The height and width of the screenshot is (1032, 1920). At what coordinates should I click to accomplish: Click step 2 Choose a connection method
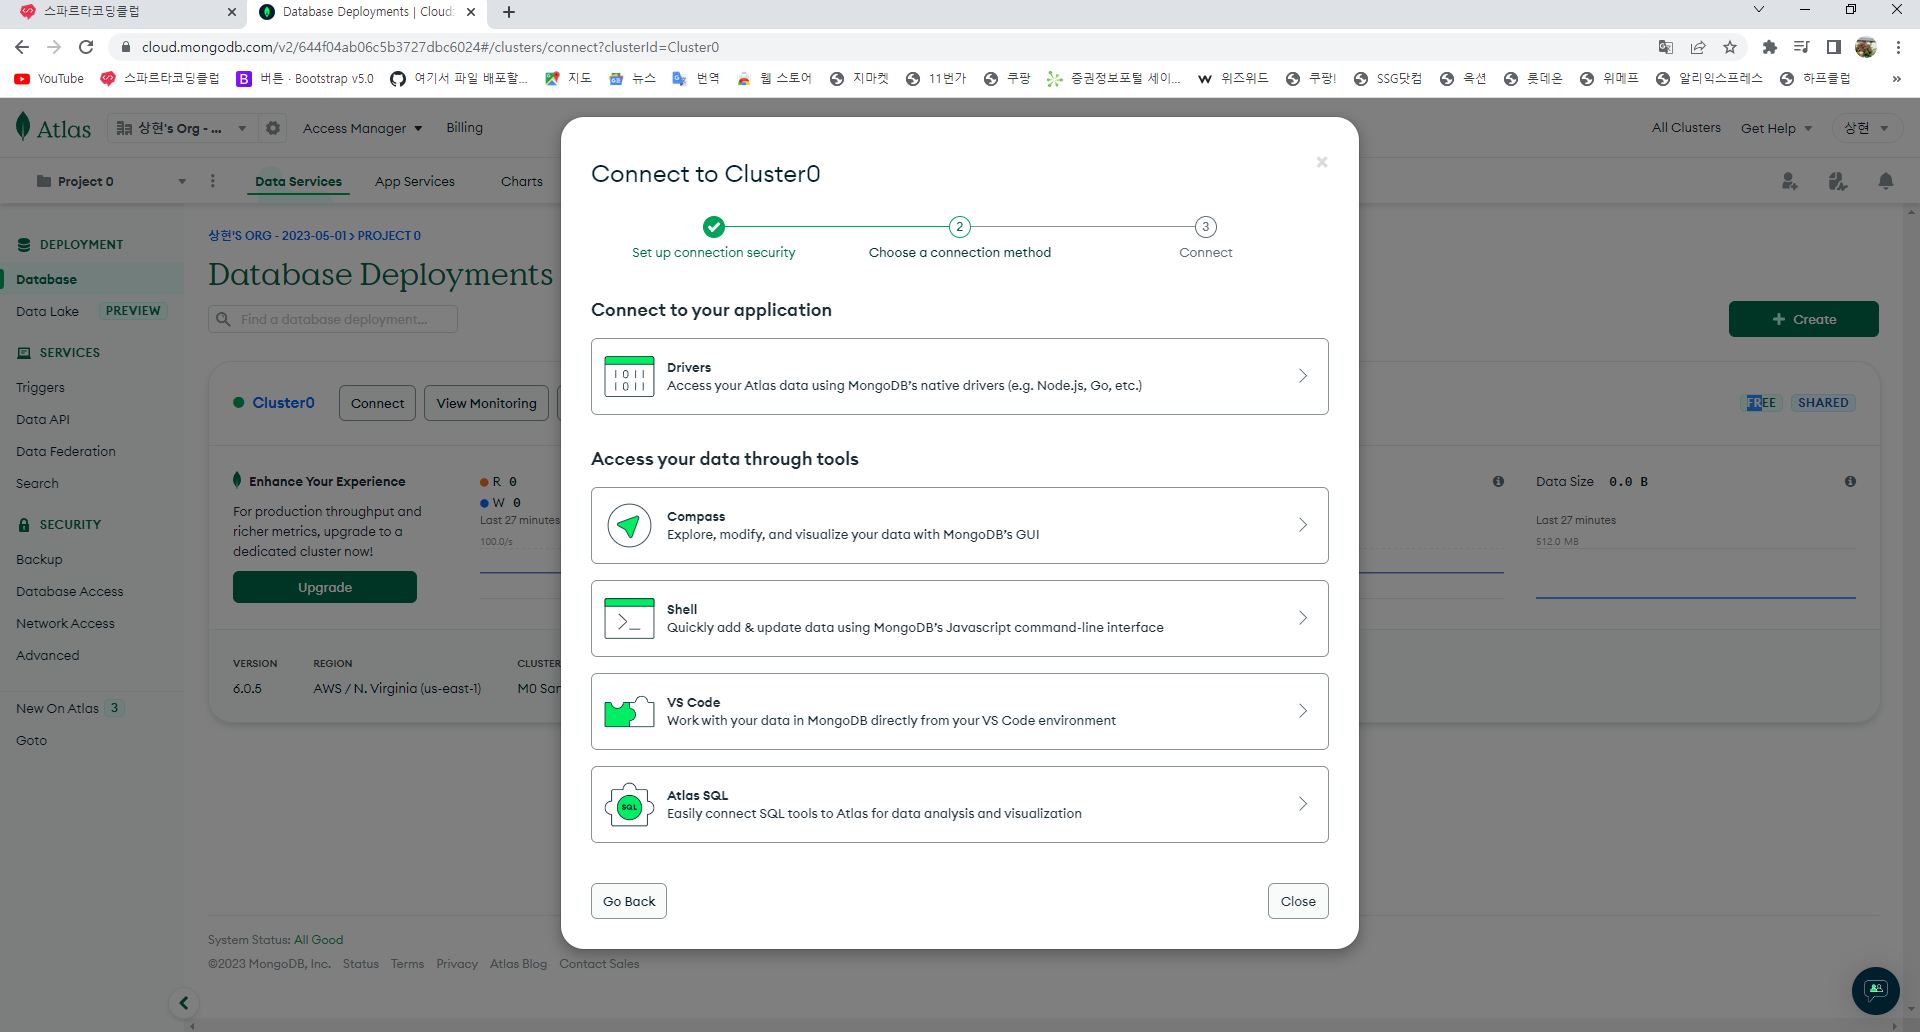tap(960, 238)
